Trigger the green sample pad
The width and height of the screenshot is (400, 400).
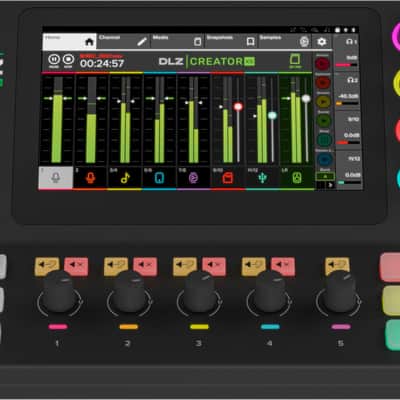tap(323, 120)
